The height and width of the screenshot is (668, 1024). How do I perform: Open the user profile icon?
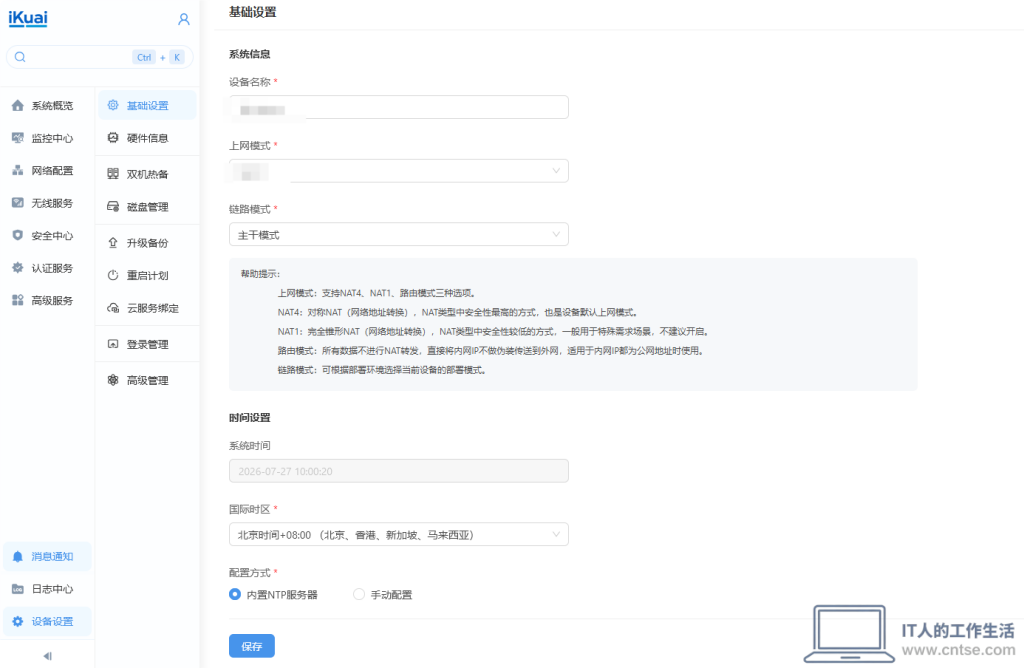point(184,19)
